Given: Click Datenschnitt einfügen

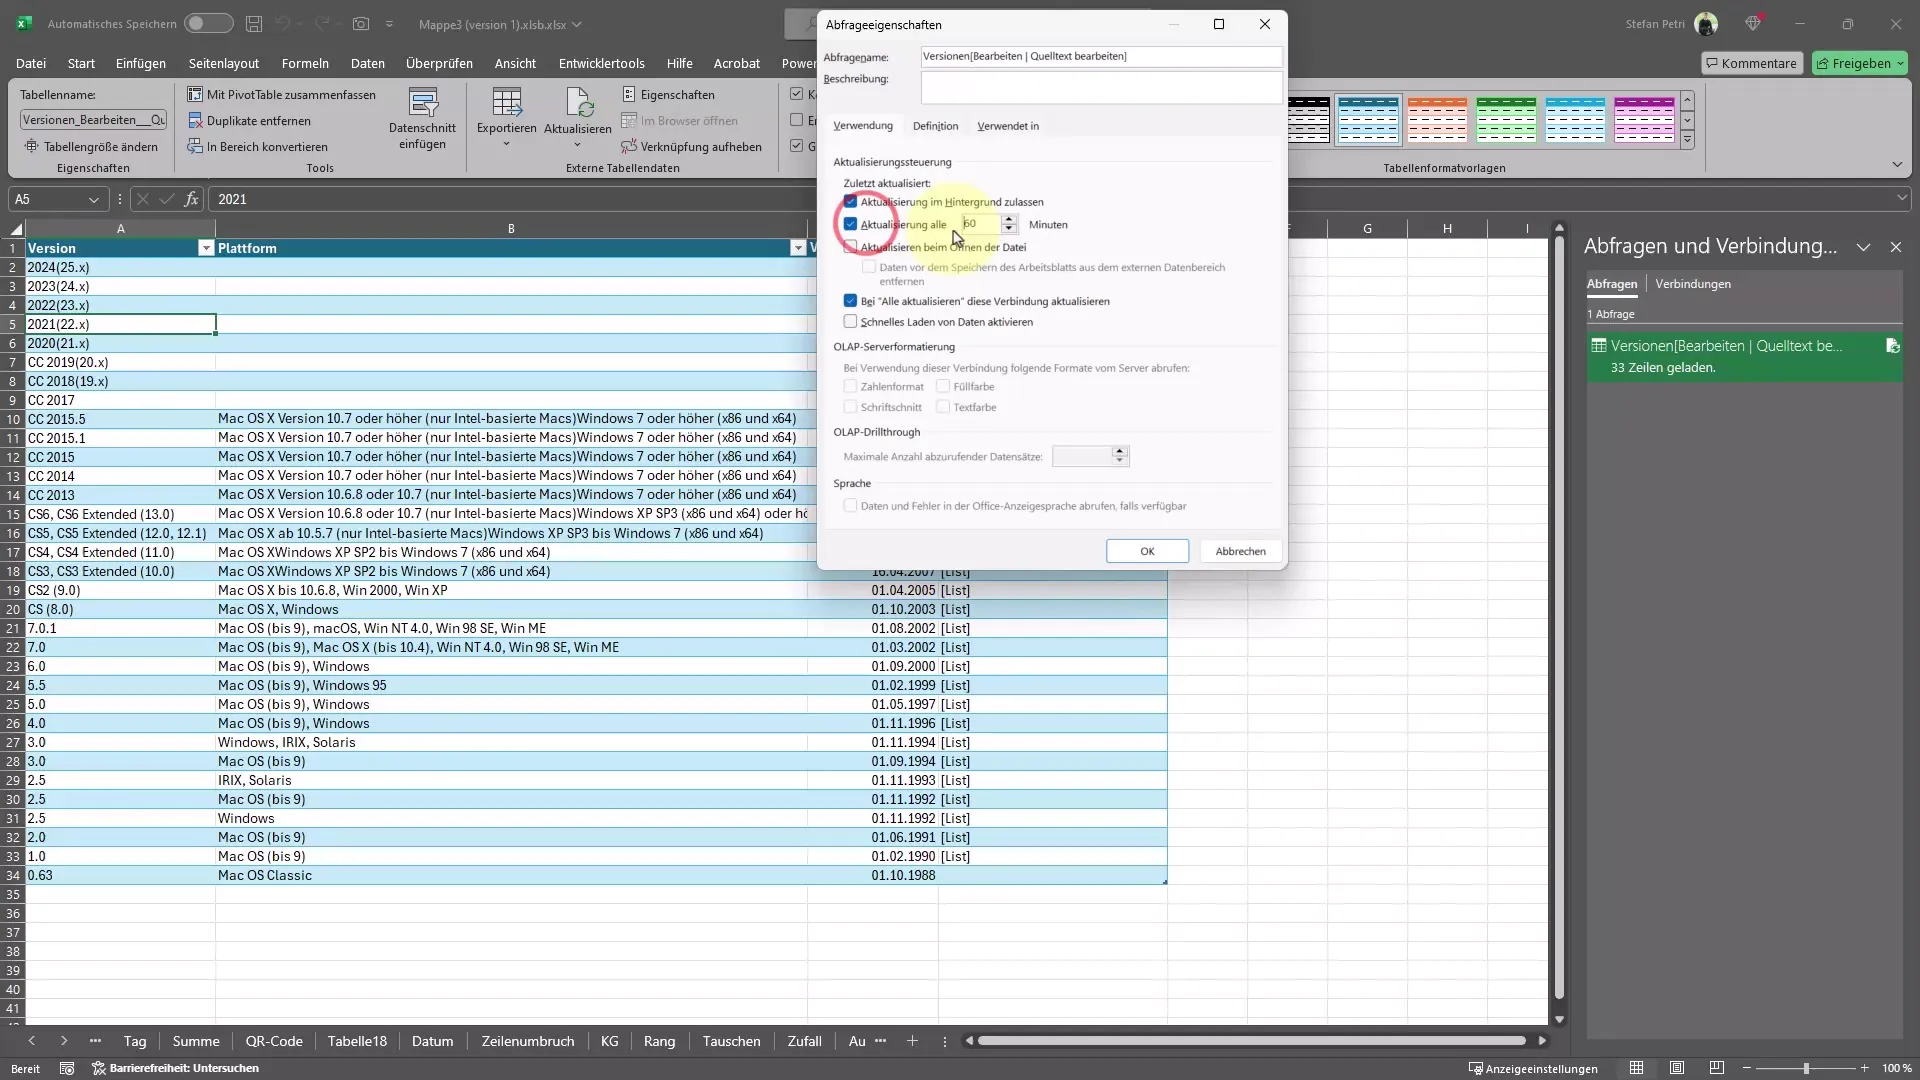Looking at the screenshot, I should 422,119.
